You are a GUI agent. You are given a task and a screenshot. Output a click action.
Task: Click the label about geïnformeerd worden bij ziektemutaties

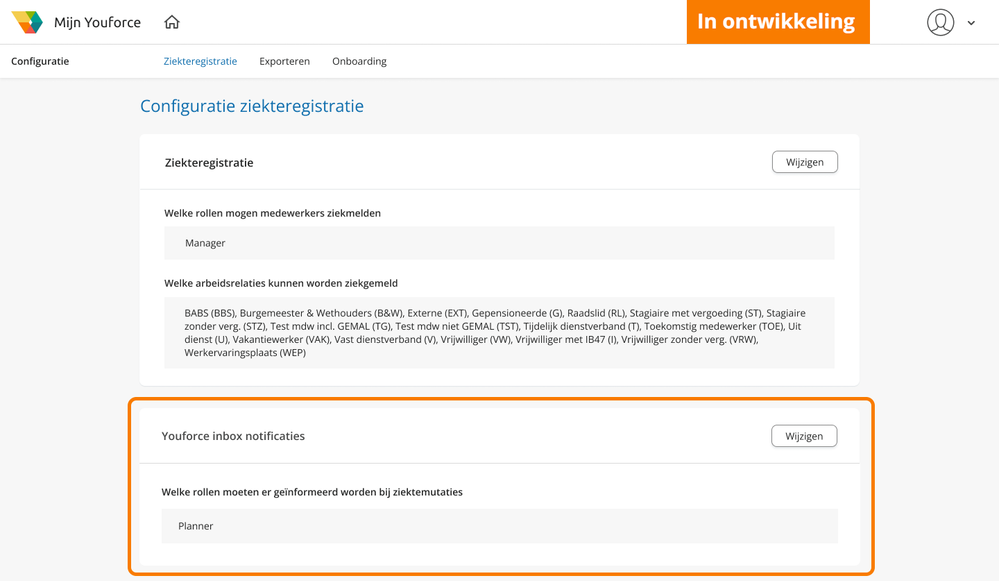point(312,492)
